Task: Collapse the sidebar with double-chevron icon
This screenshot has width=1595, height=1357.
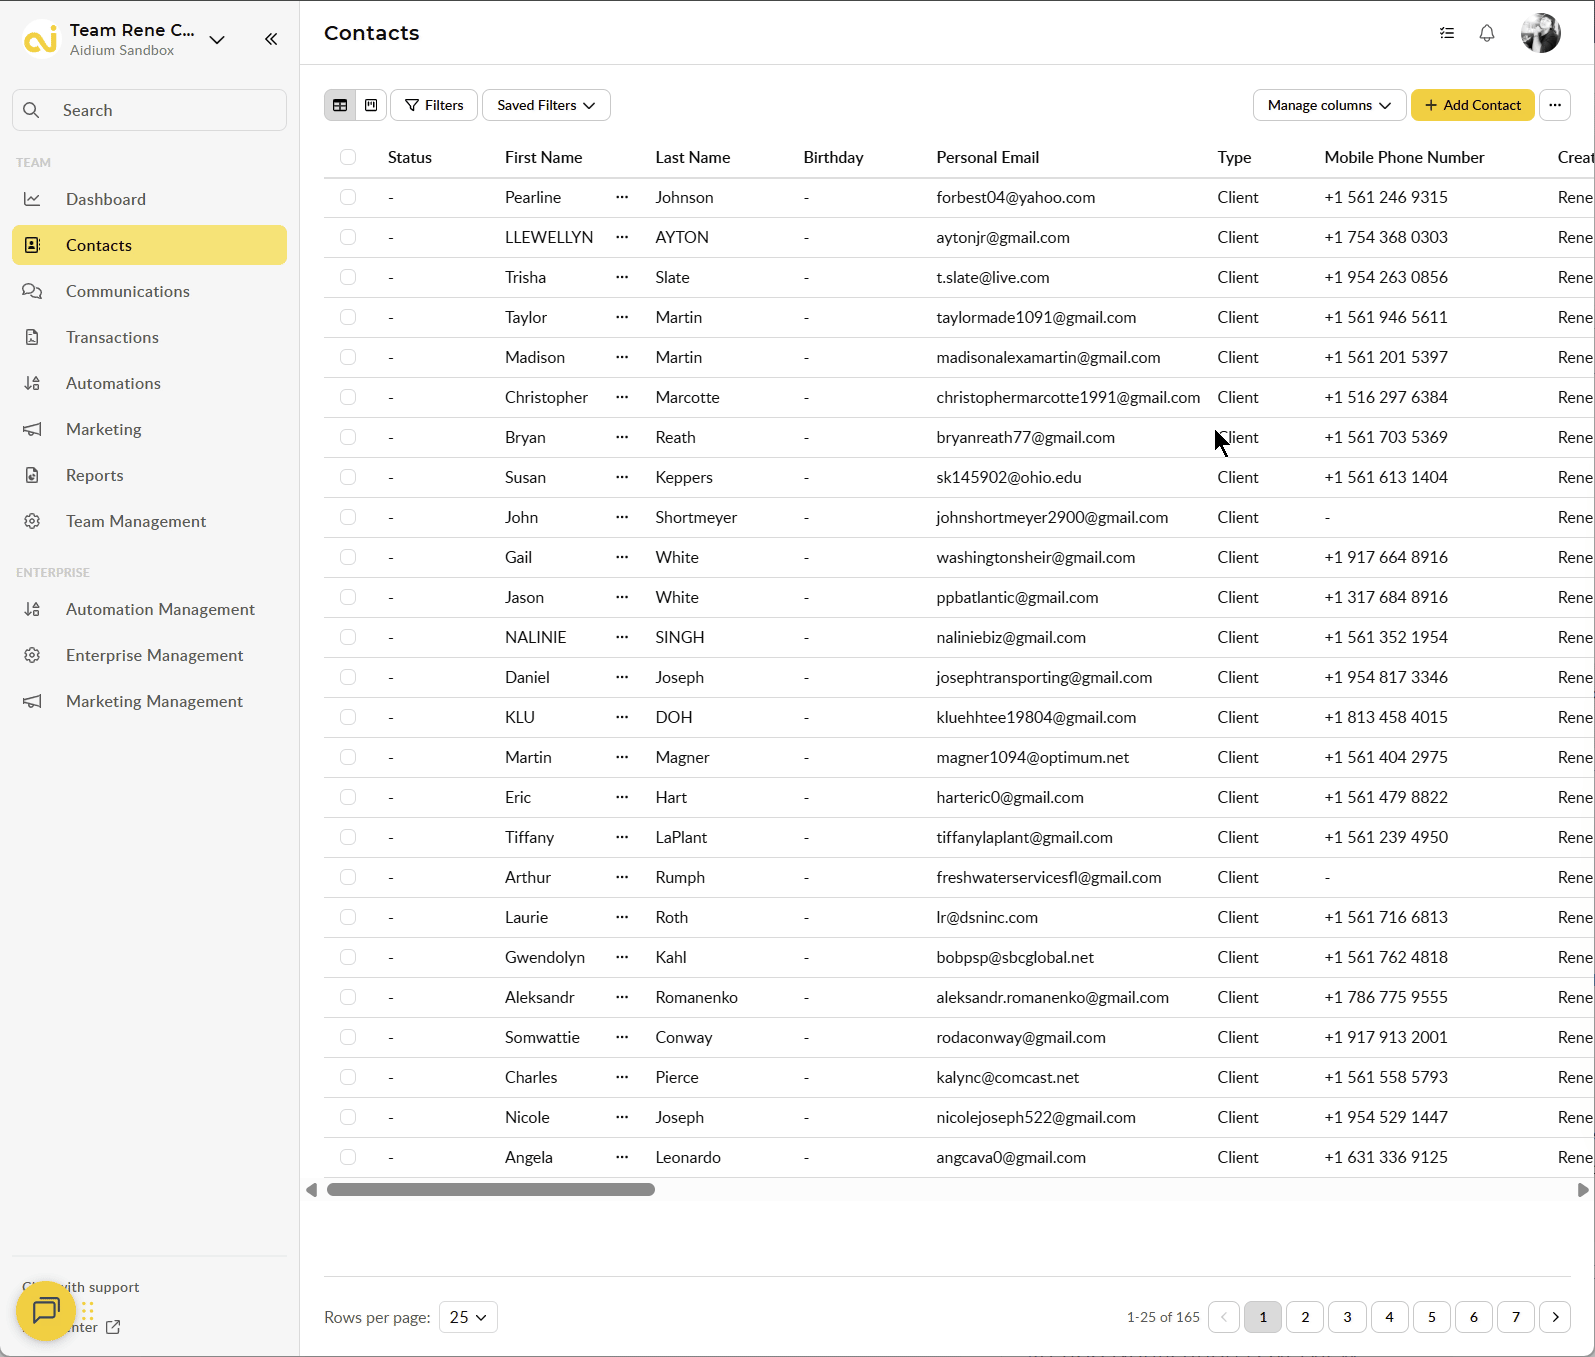Action: pos(271,39)
